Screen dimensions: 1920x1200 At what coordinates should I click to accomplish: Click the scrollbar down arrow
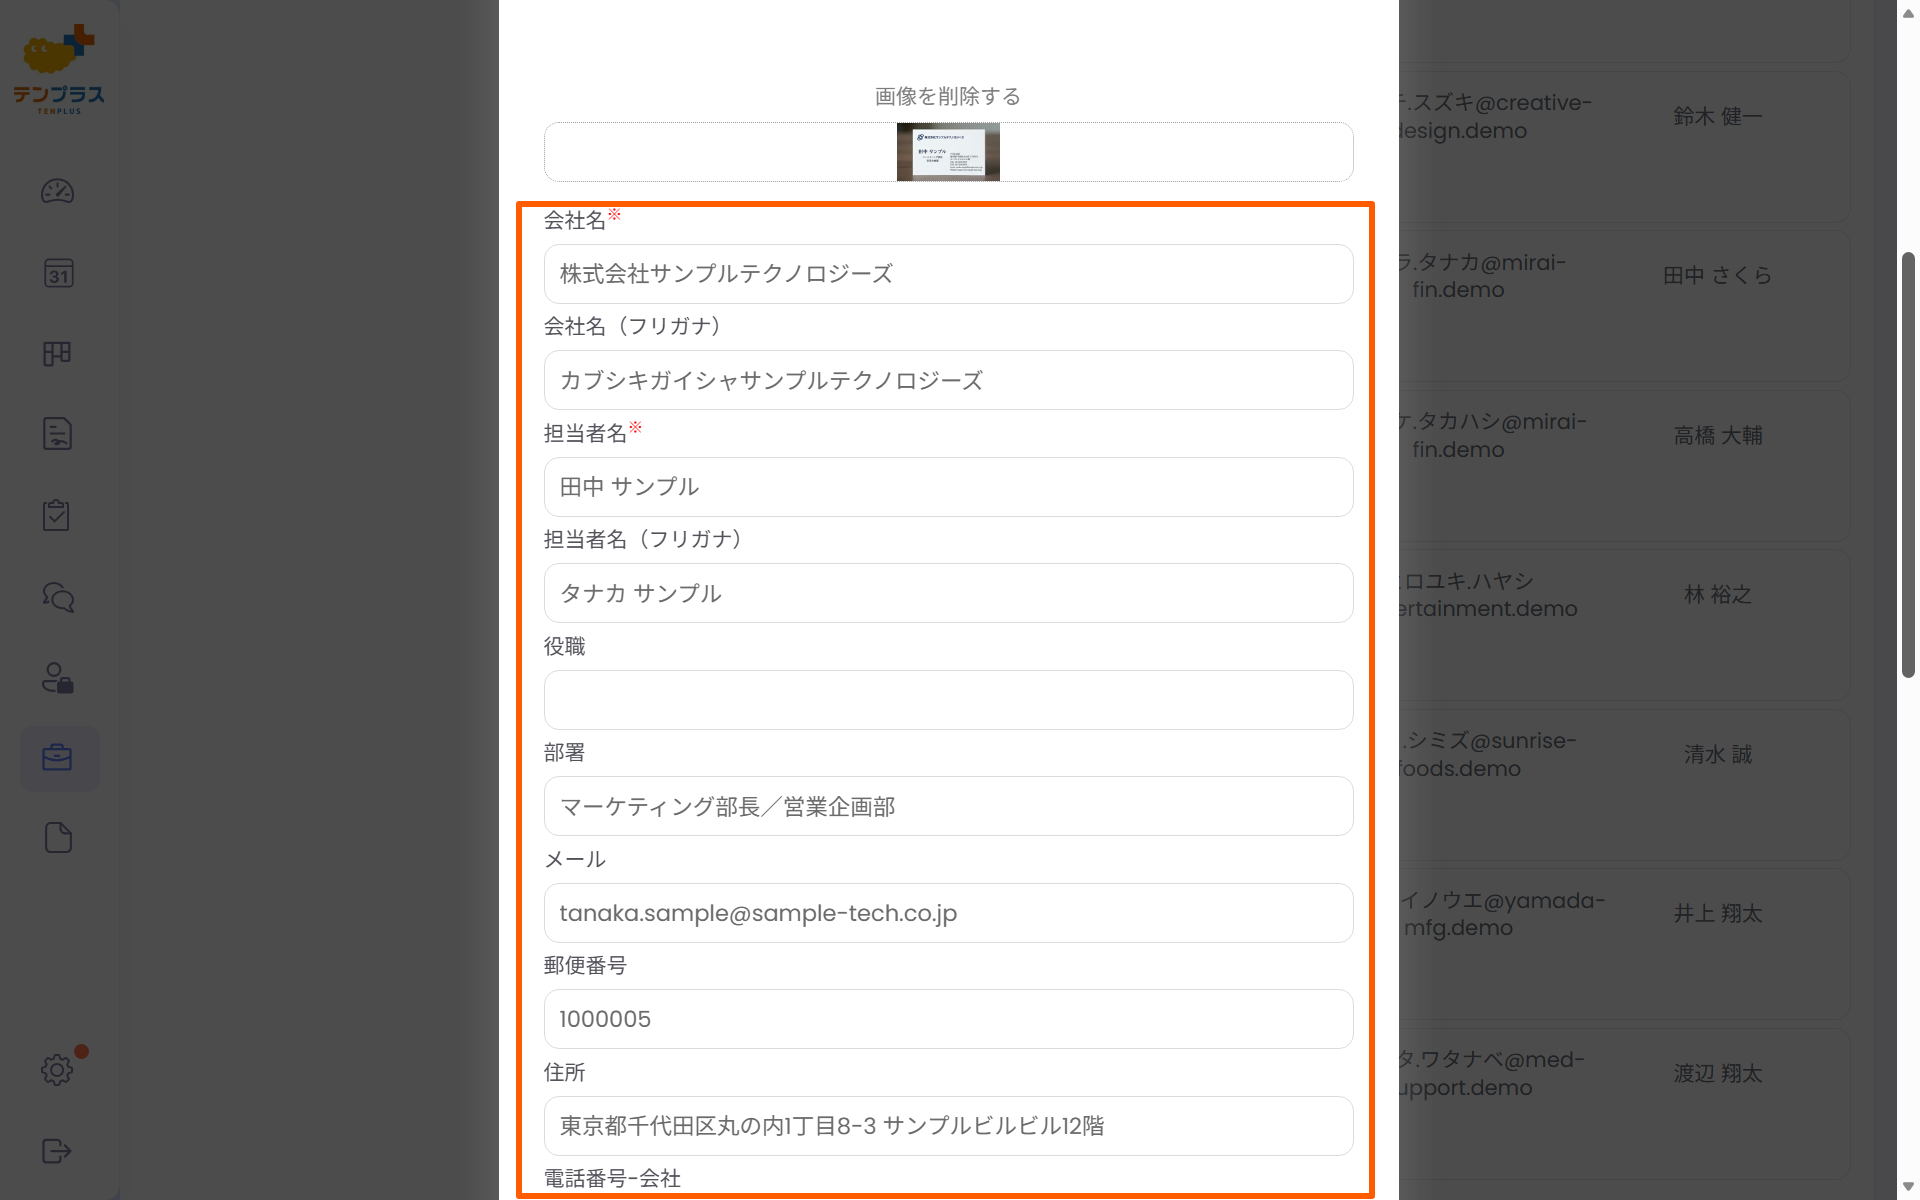tap(1908, 1187)
